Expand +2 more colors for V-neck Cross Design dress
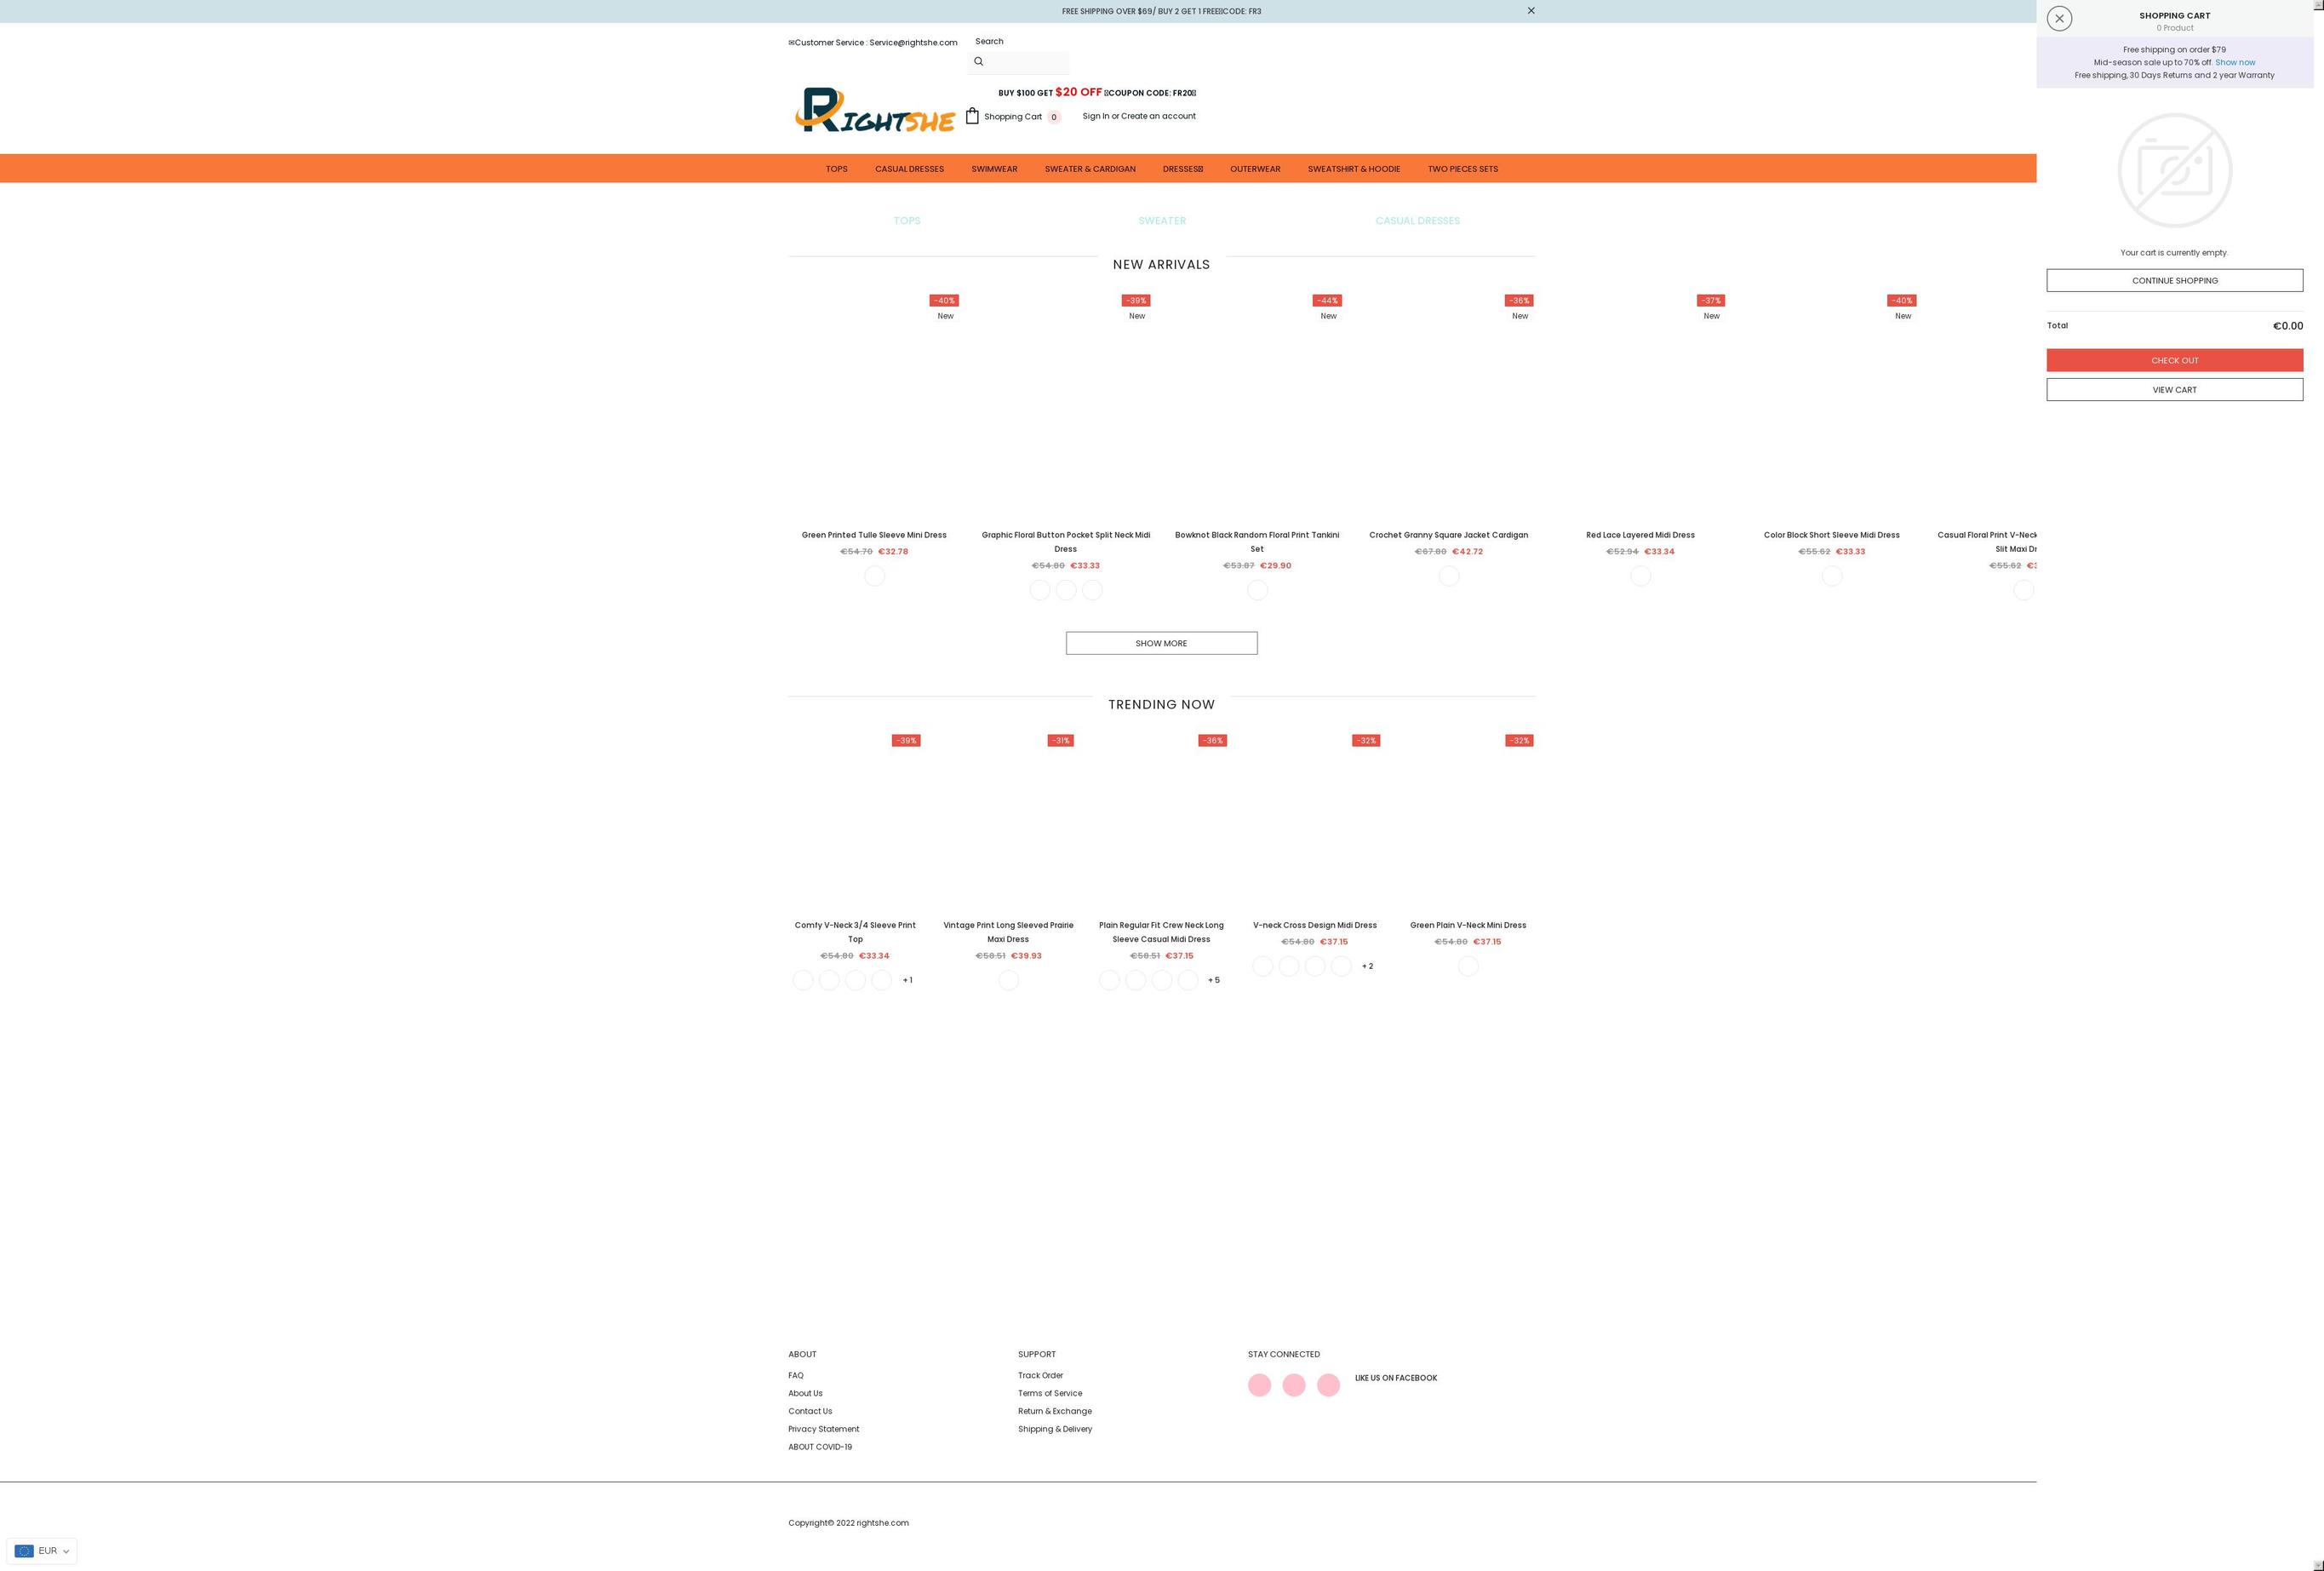This screenshot has width=2324, height=1571. tap(1367, 966)
